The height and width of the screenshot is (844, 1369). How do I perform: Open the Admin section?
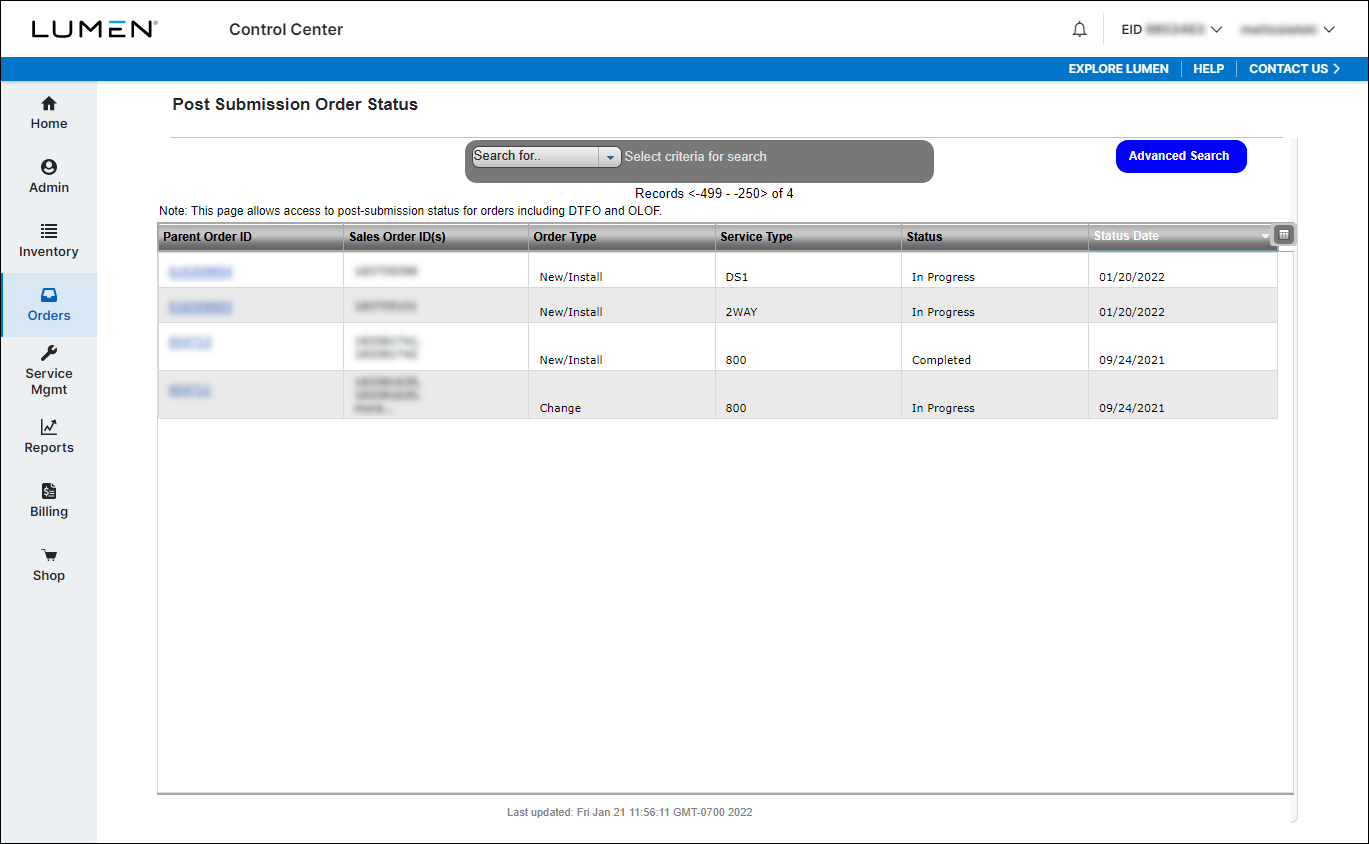click(49, 177)
